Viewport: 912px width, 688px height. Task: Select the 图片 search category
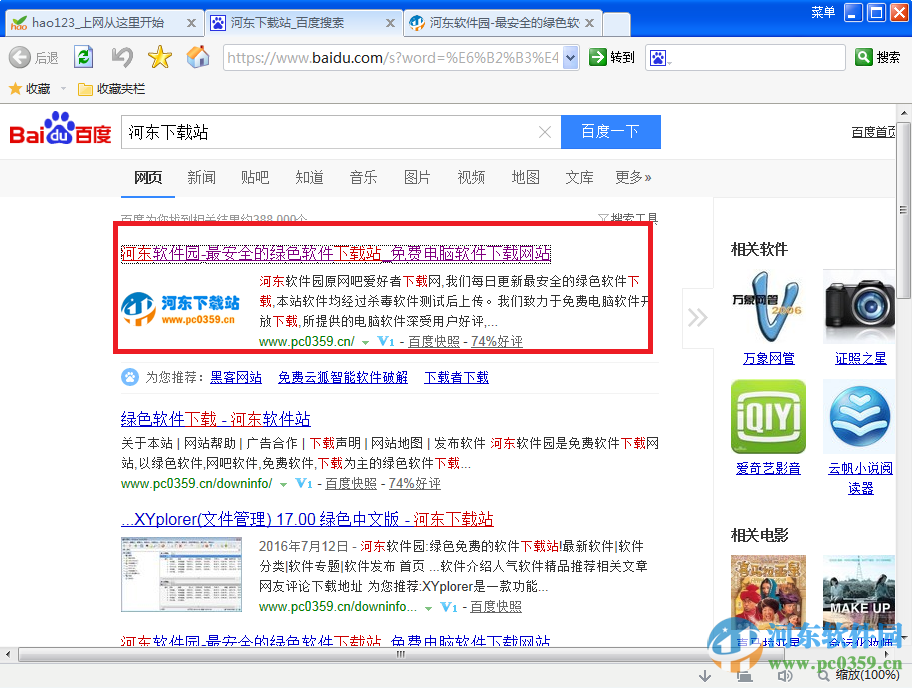point(417,177)
